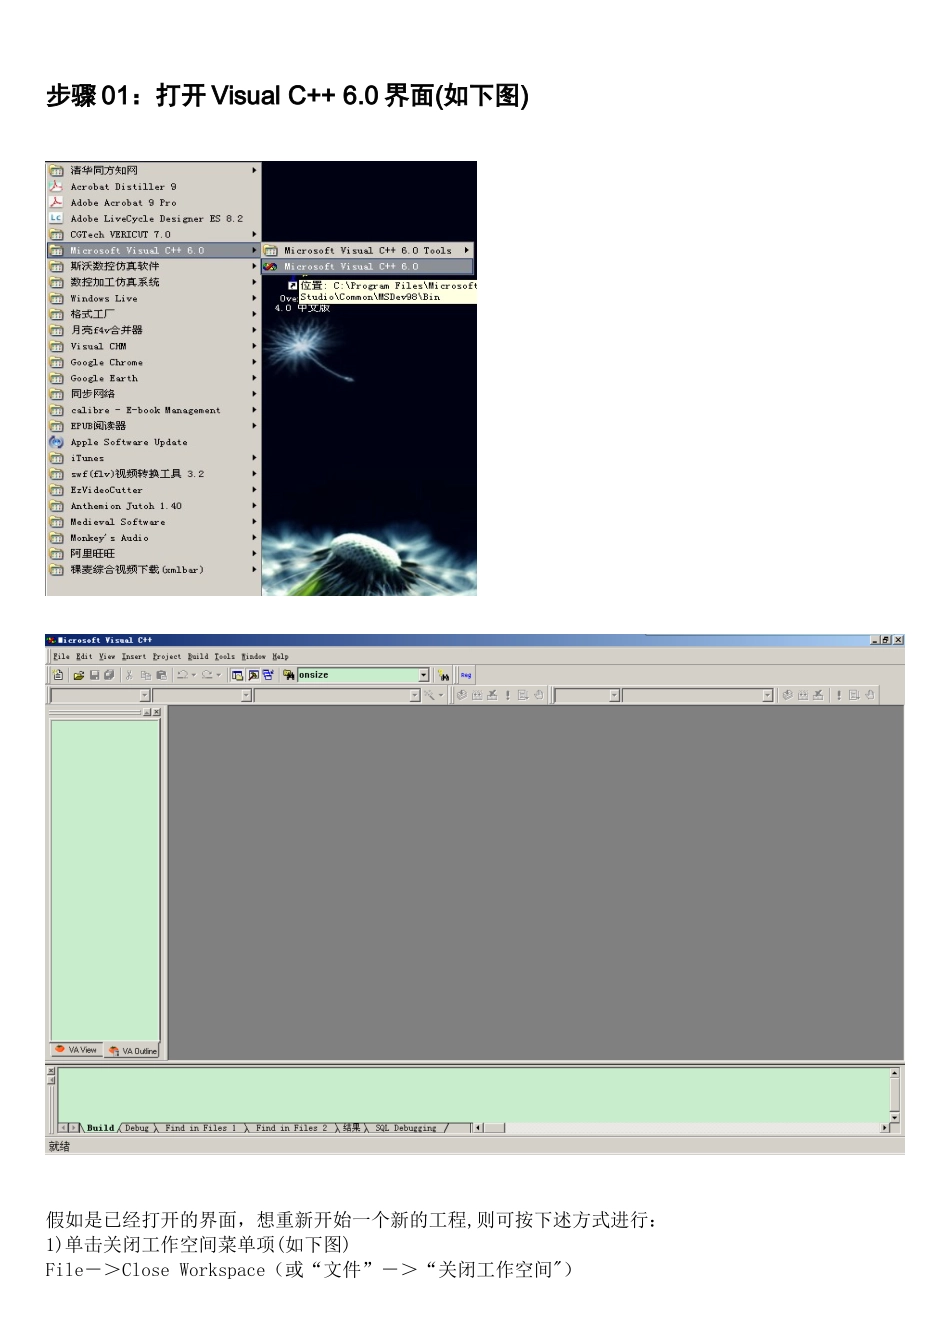Select the Debug output tab
Viewport: 950px width, 1344px height.
[x=137, y=1128]
